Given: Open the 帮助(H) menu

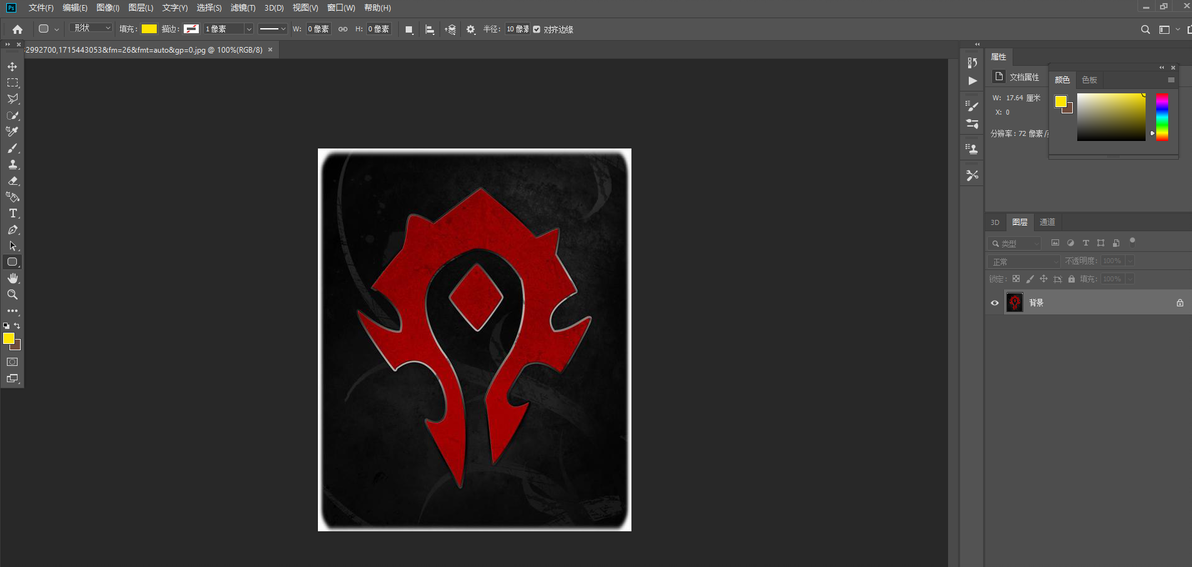Looking at the screenshot, I should (x=377, y=8).
